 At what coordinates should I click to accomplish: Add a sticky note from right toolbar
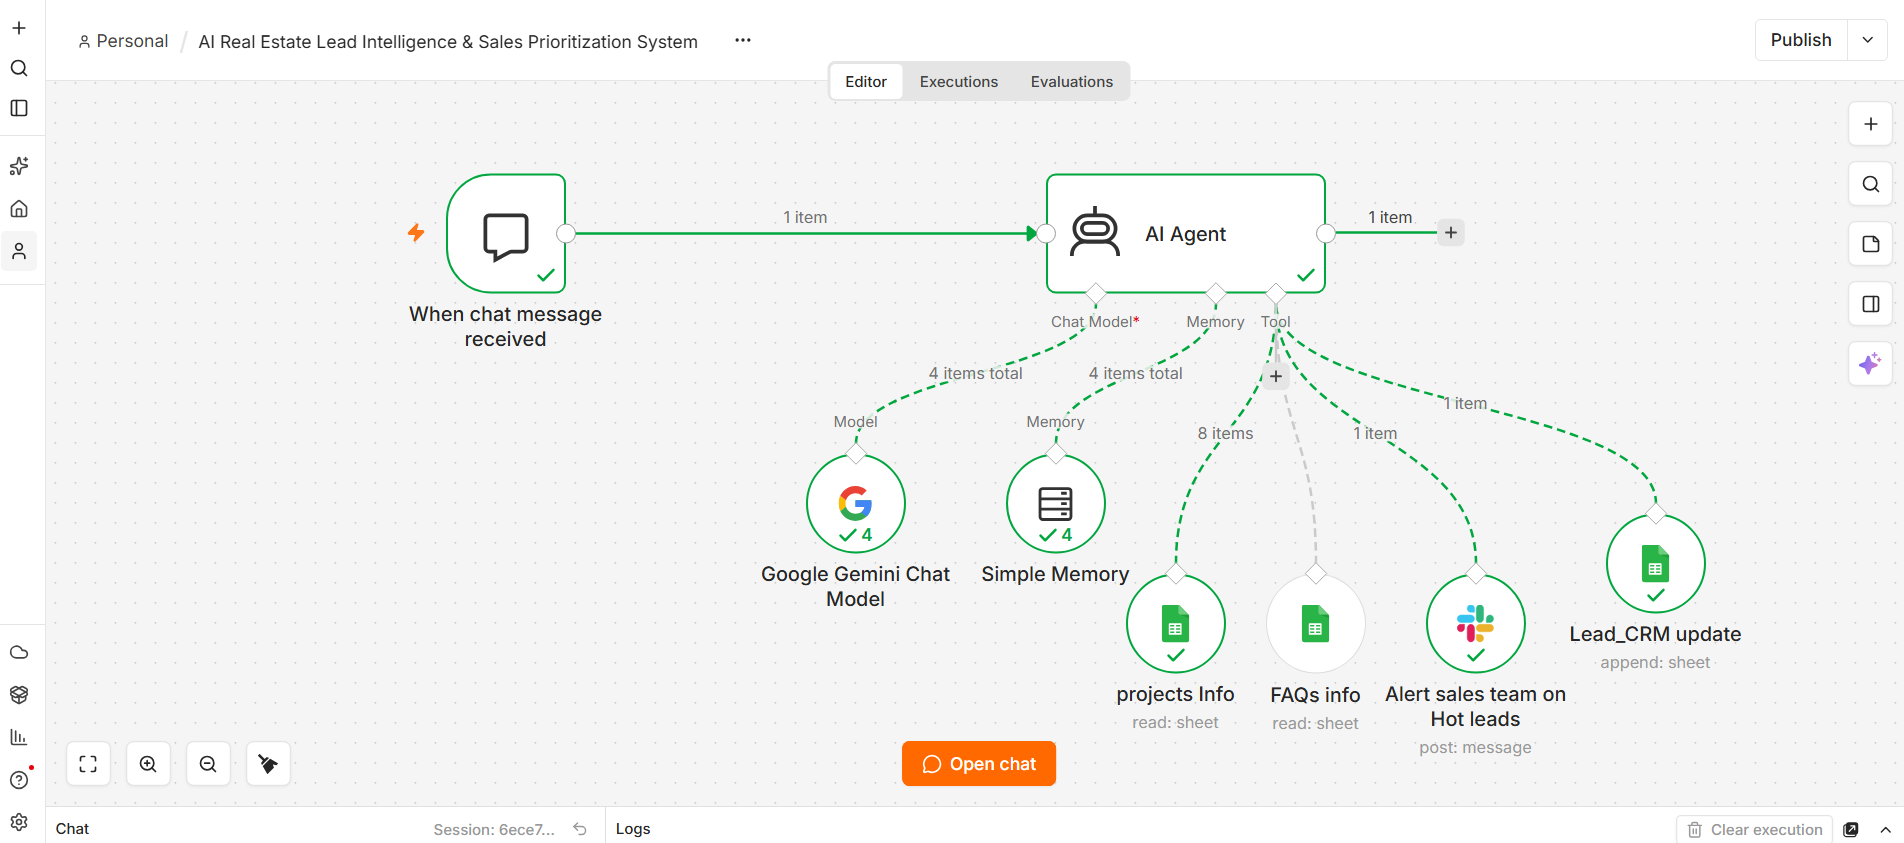click(x=1870, y=244)
